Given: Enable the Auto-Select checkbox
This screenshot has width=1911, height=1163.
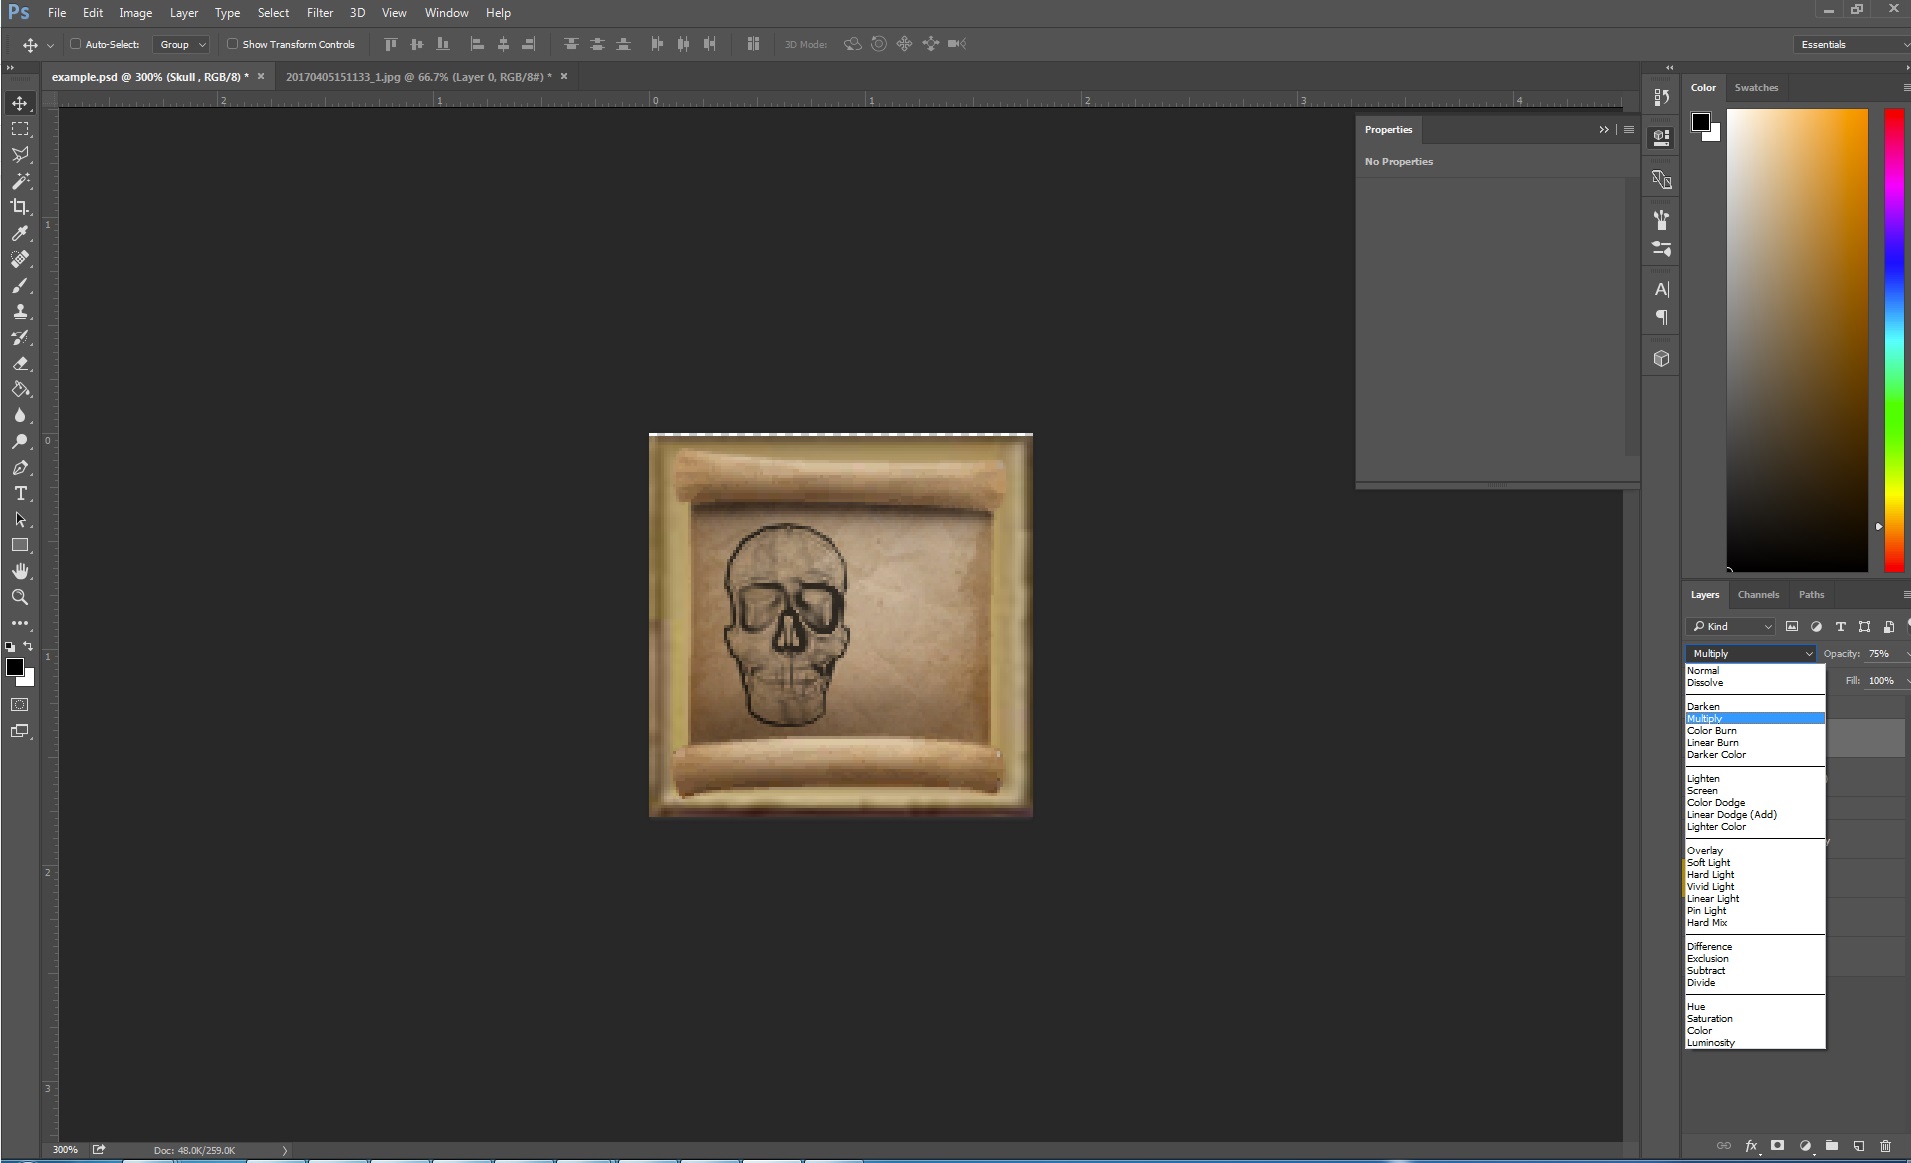Looking at the screenshot, I should click(x=75, y=44).
